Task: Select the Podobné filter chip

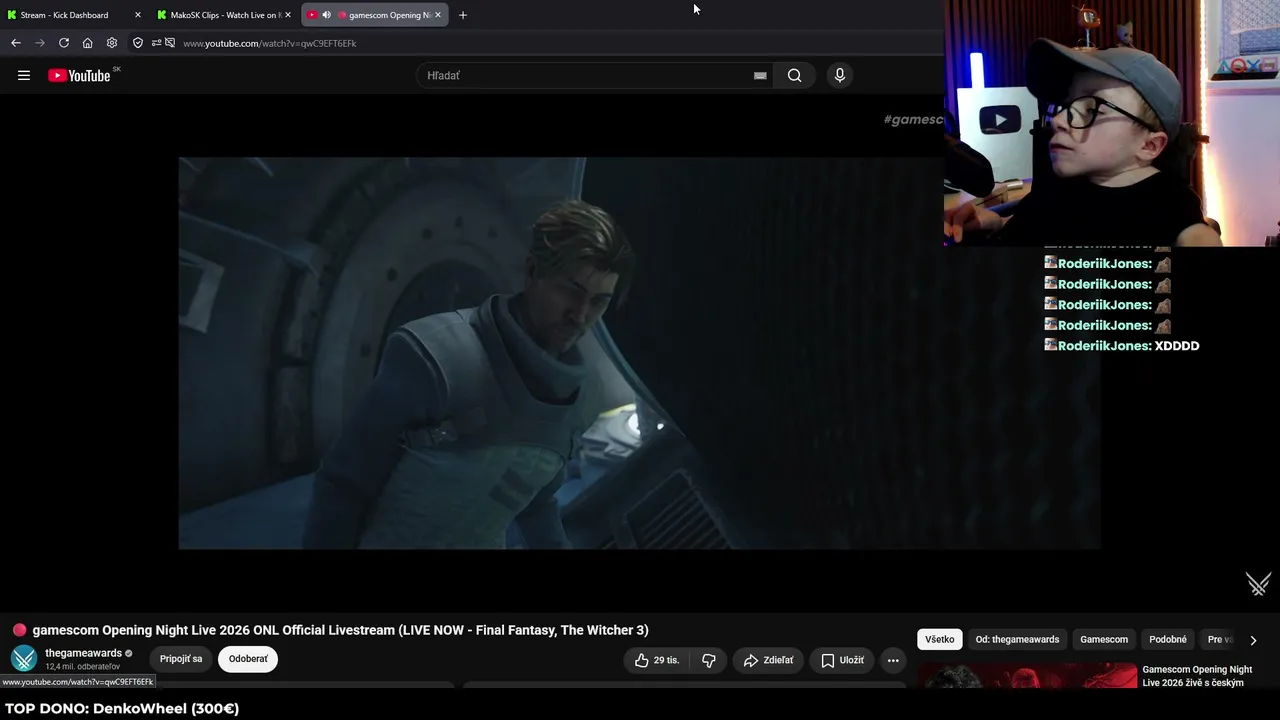Action: tap(1168, 640)
